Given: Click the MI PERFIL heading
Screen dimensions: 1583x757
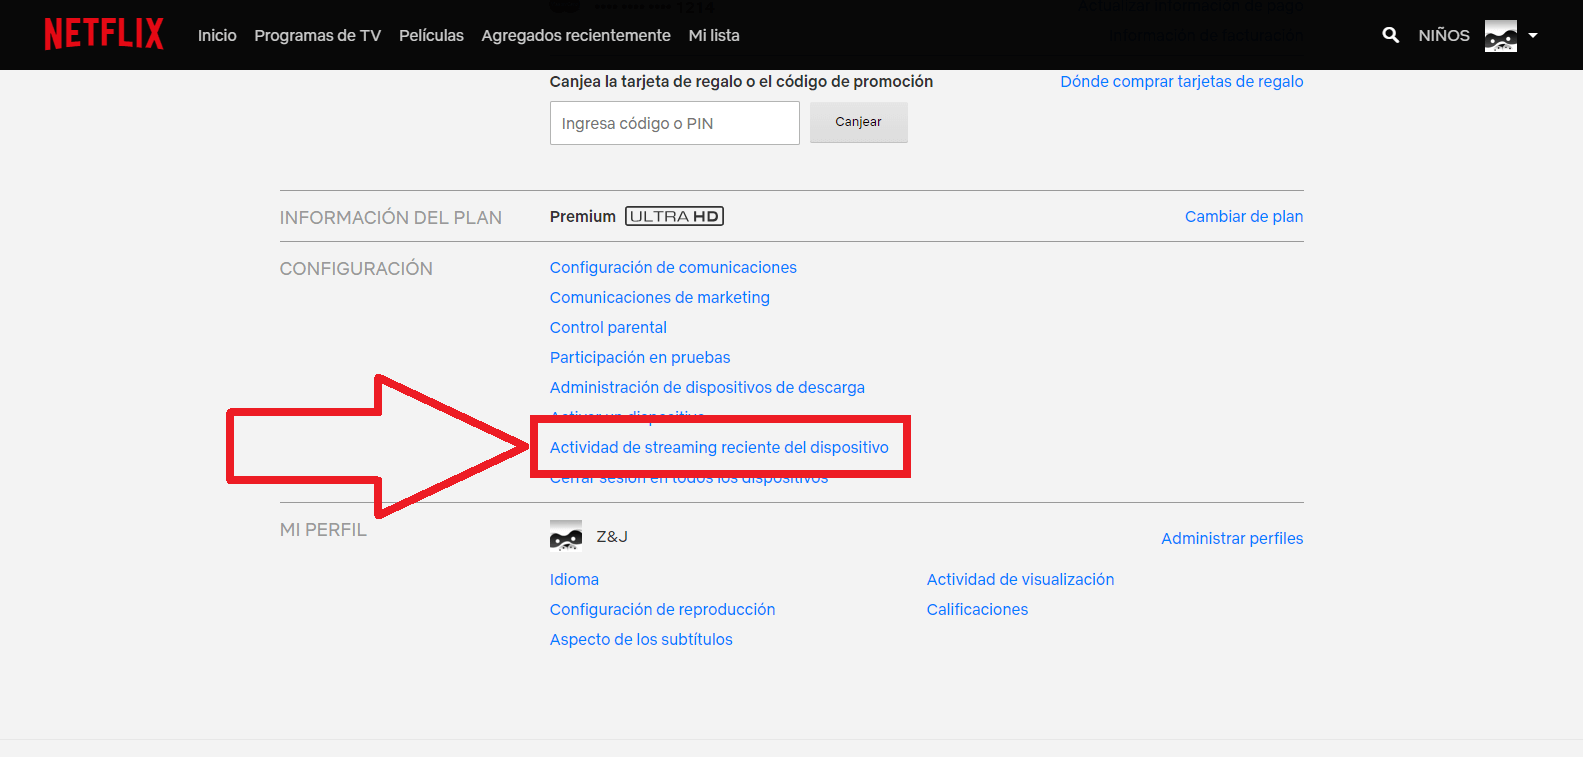Looking at the screenshot, I should pos(323,530).
